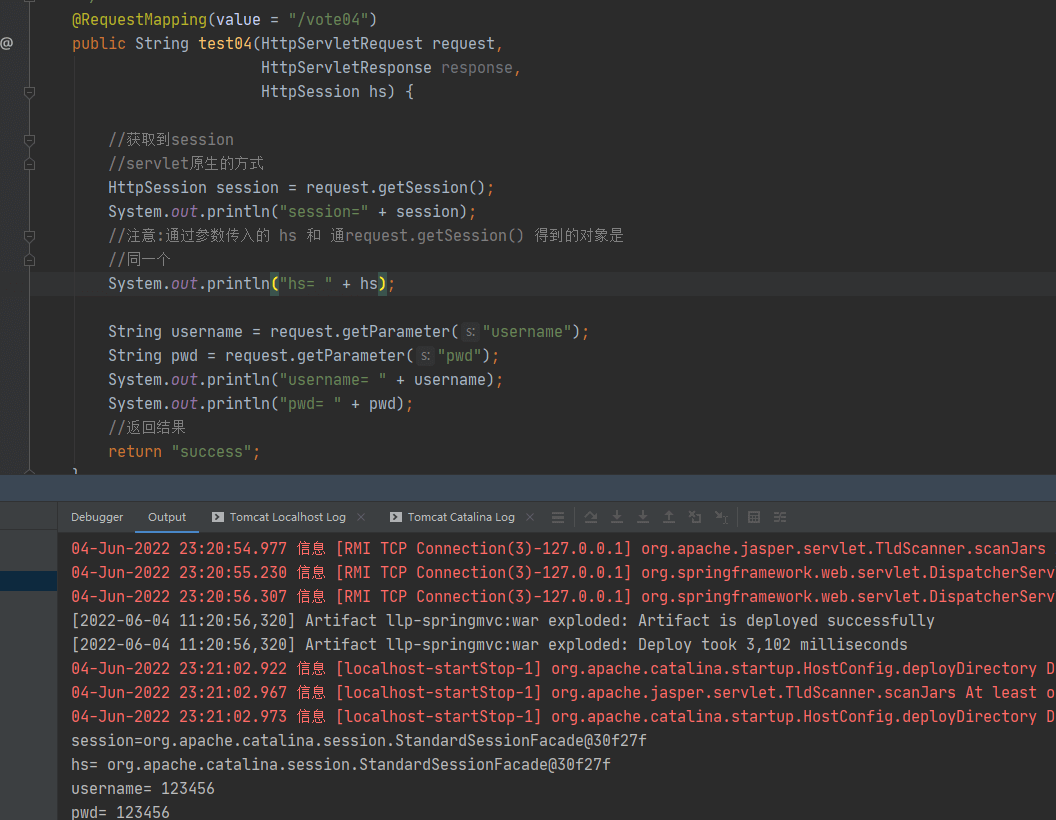Click the Step Out debug icon

669,517
